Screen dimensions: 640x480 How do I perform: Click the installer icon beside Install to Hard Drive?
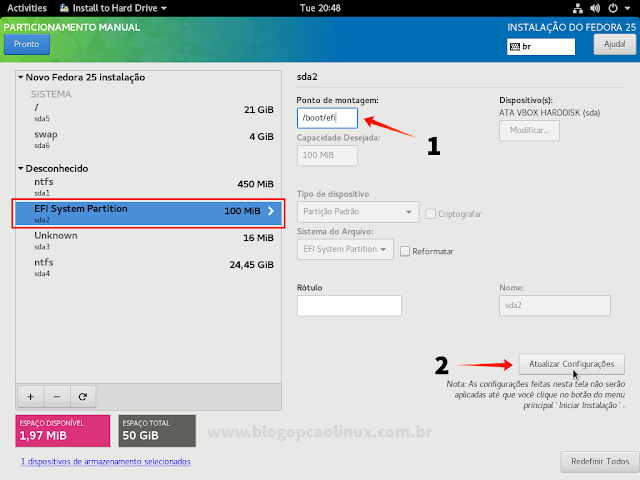coord(64,8)
